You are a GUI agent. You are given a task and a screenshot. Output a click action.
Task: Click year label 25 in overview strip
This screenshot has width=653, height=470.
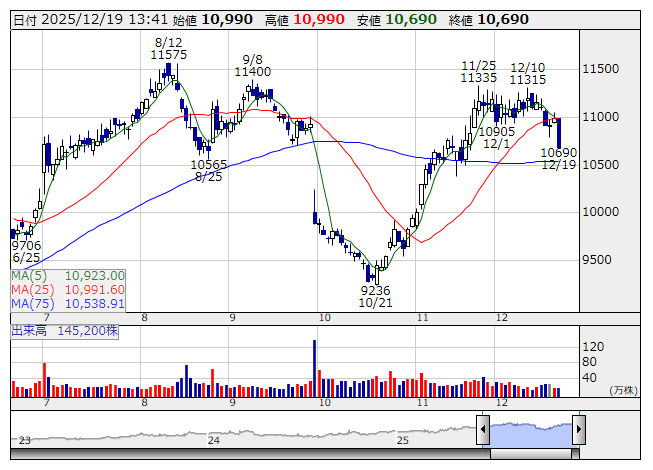pos(403,440)
